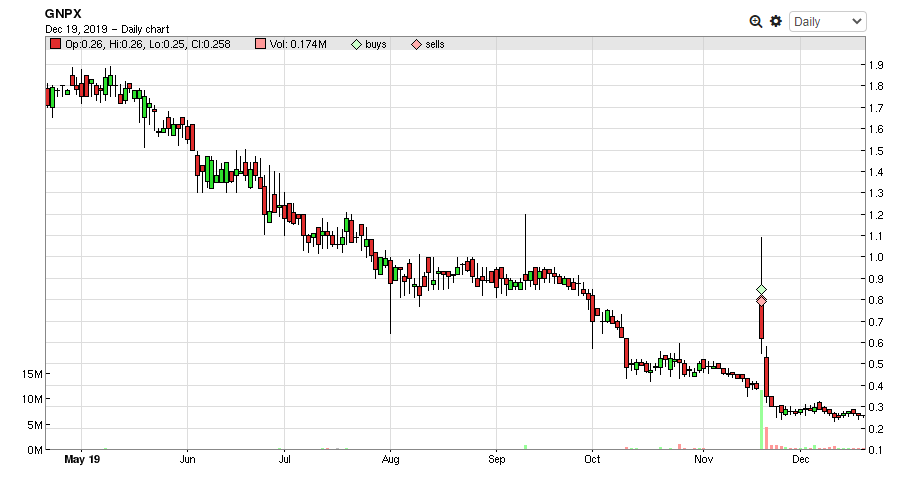This screenshot has height=498, width=911.
Task: Click the 'Jul' date axis label
Action: click(284, 460)
